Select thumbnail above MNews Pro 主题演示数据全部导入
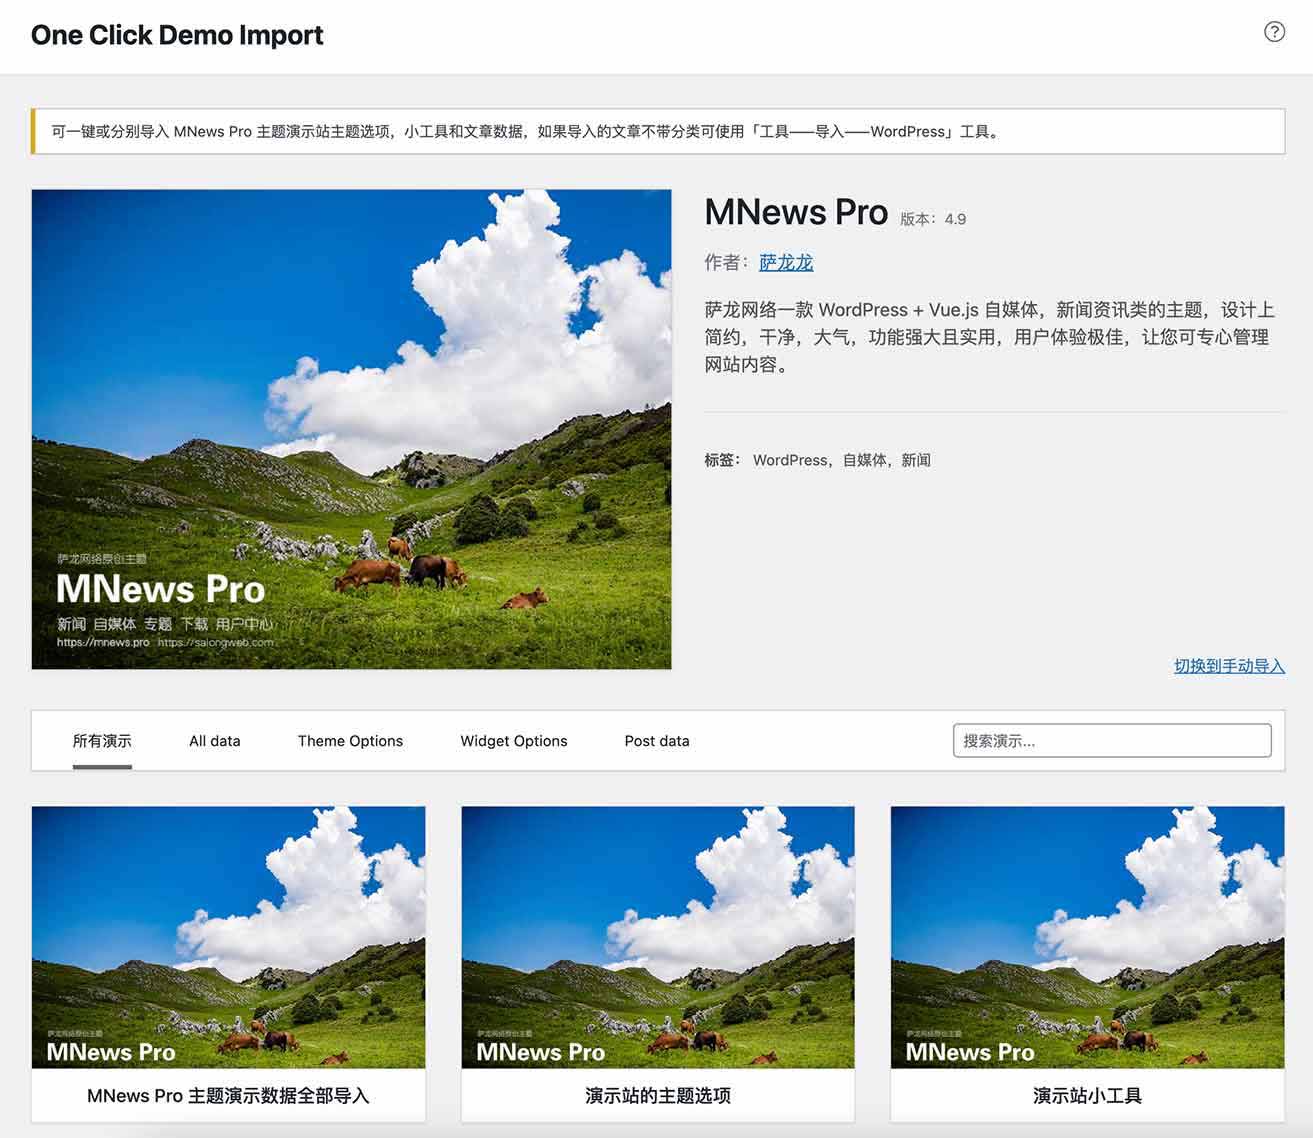Screen dimensions: 1313x1138 click(x=229, y=937)
